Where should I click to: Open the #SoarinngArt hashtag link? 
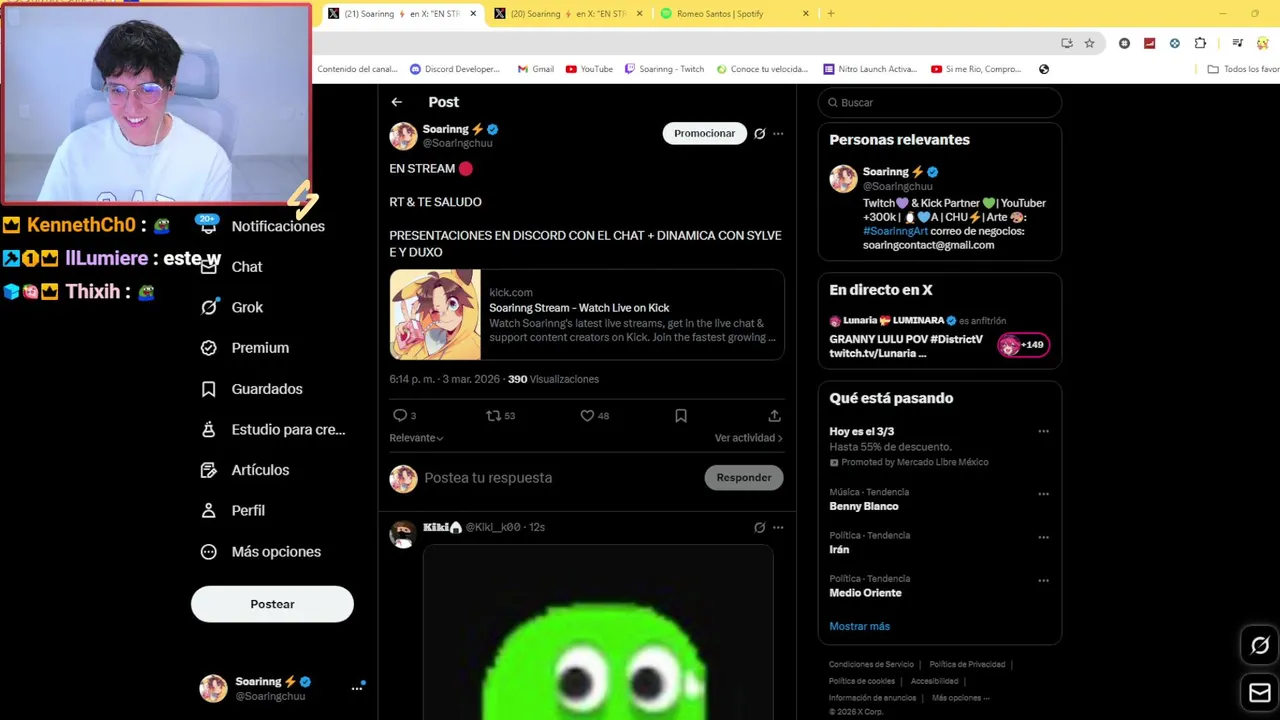[895, 231]
